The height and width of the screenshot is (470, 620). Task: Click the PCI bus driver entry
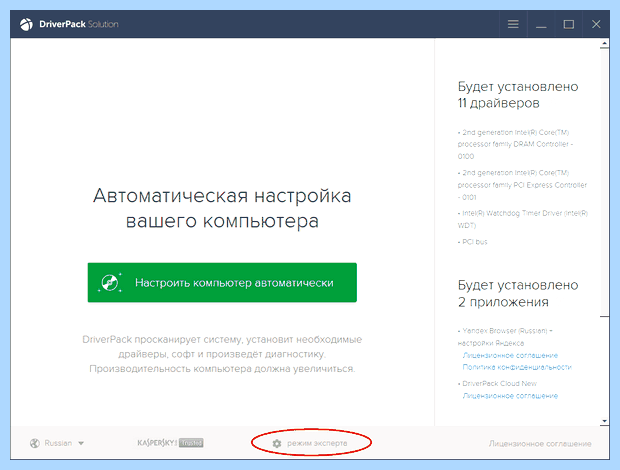point(473,242)
